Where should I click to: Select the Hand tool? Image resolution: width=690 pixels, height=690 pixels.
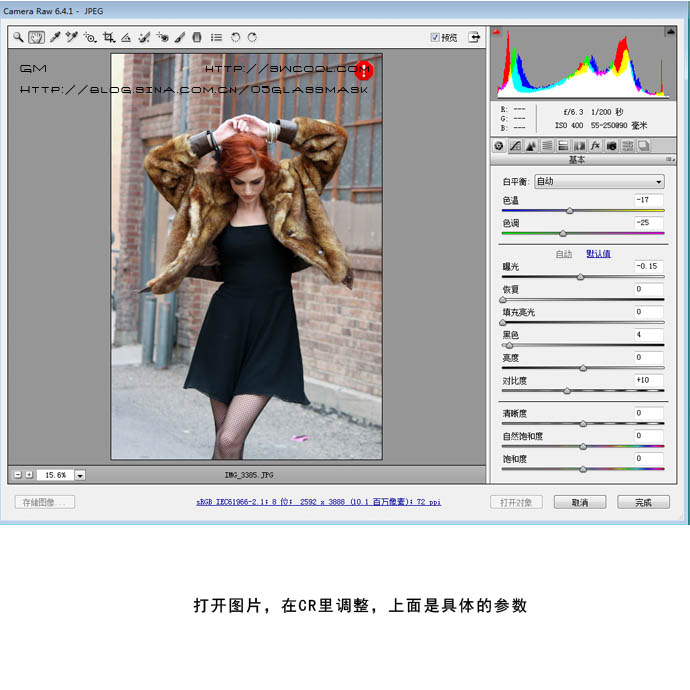click(x=36, y=37)
